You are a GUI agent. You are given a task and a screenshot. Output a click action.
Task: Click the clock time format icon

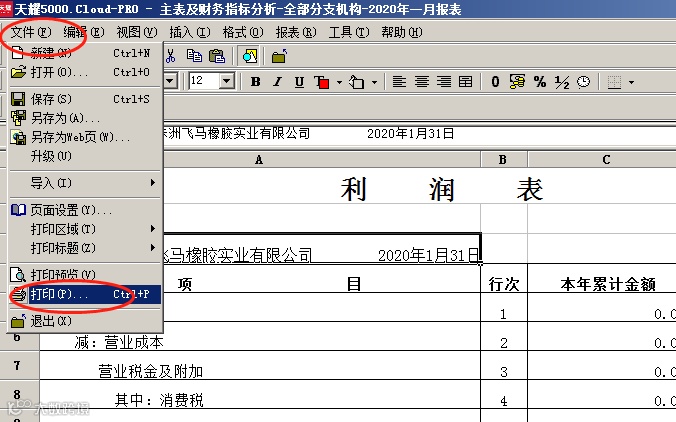click(583, 81)
